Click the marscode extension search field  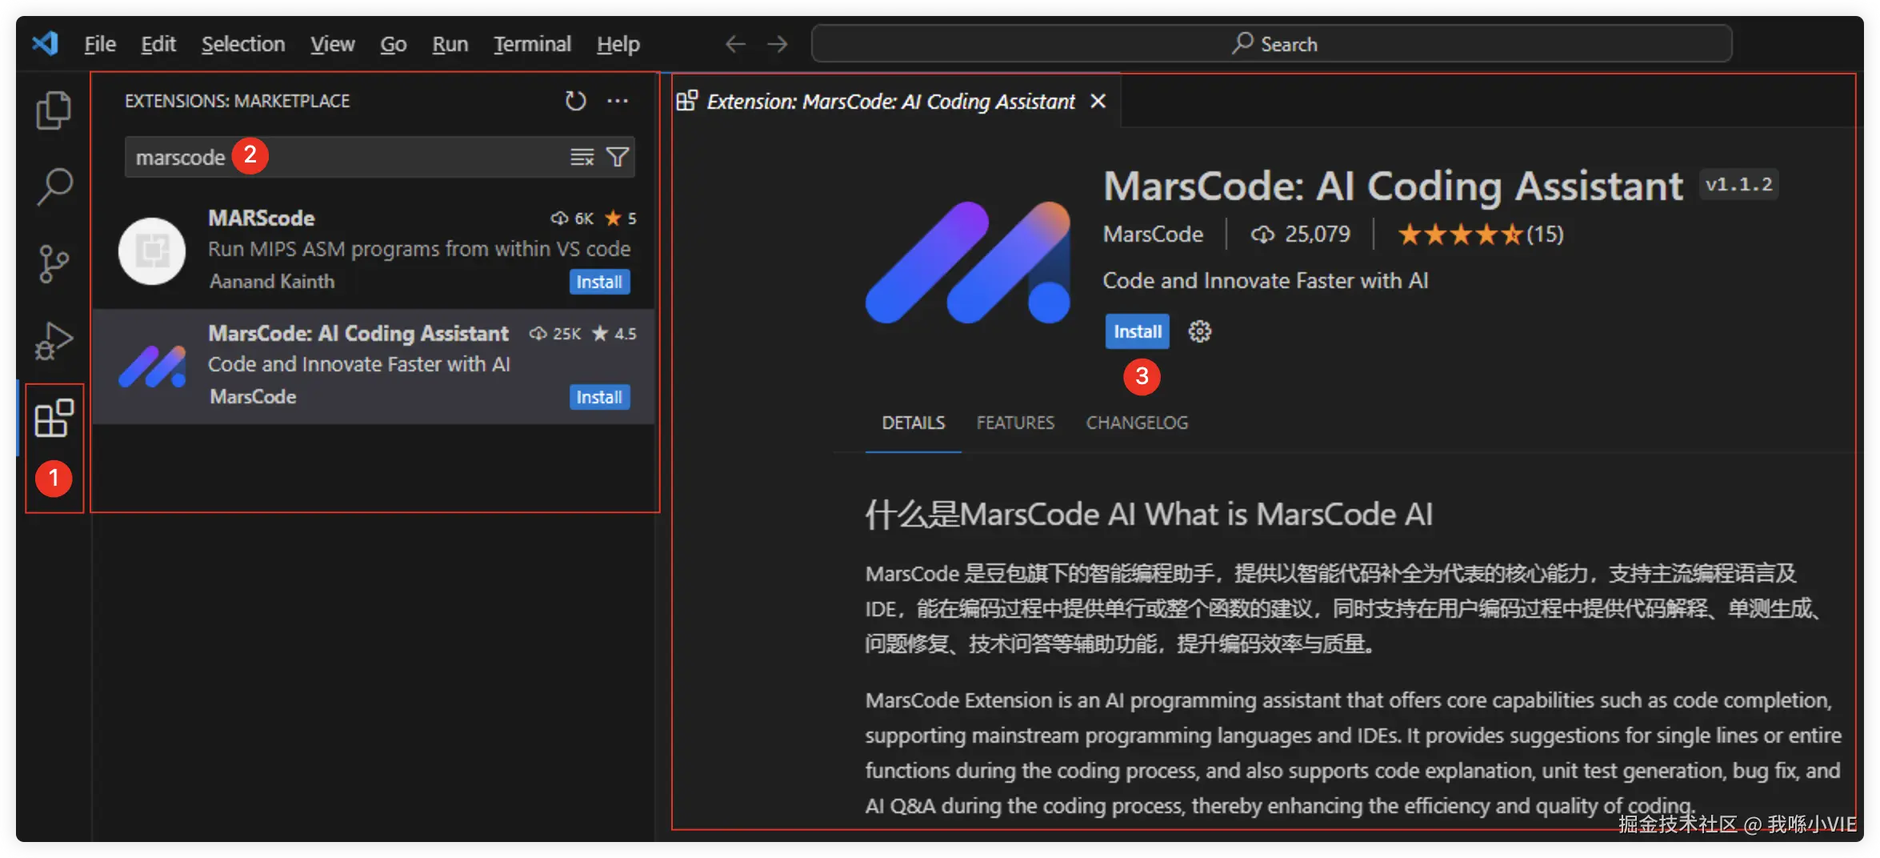pyautogui.click(x=345, y=157)
